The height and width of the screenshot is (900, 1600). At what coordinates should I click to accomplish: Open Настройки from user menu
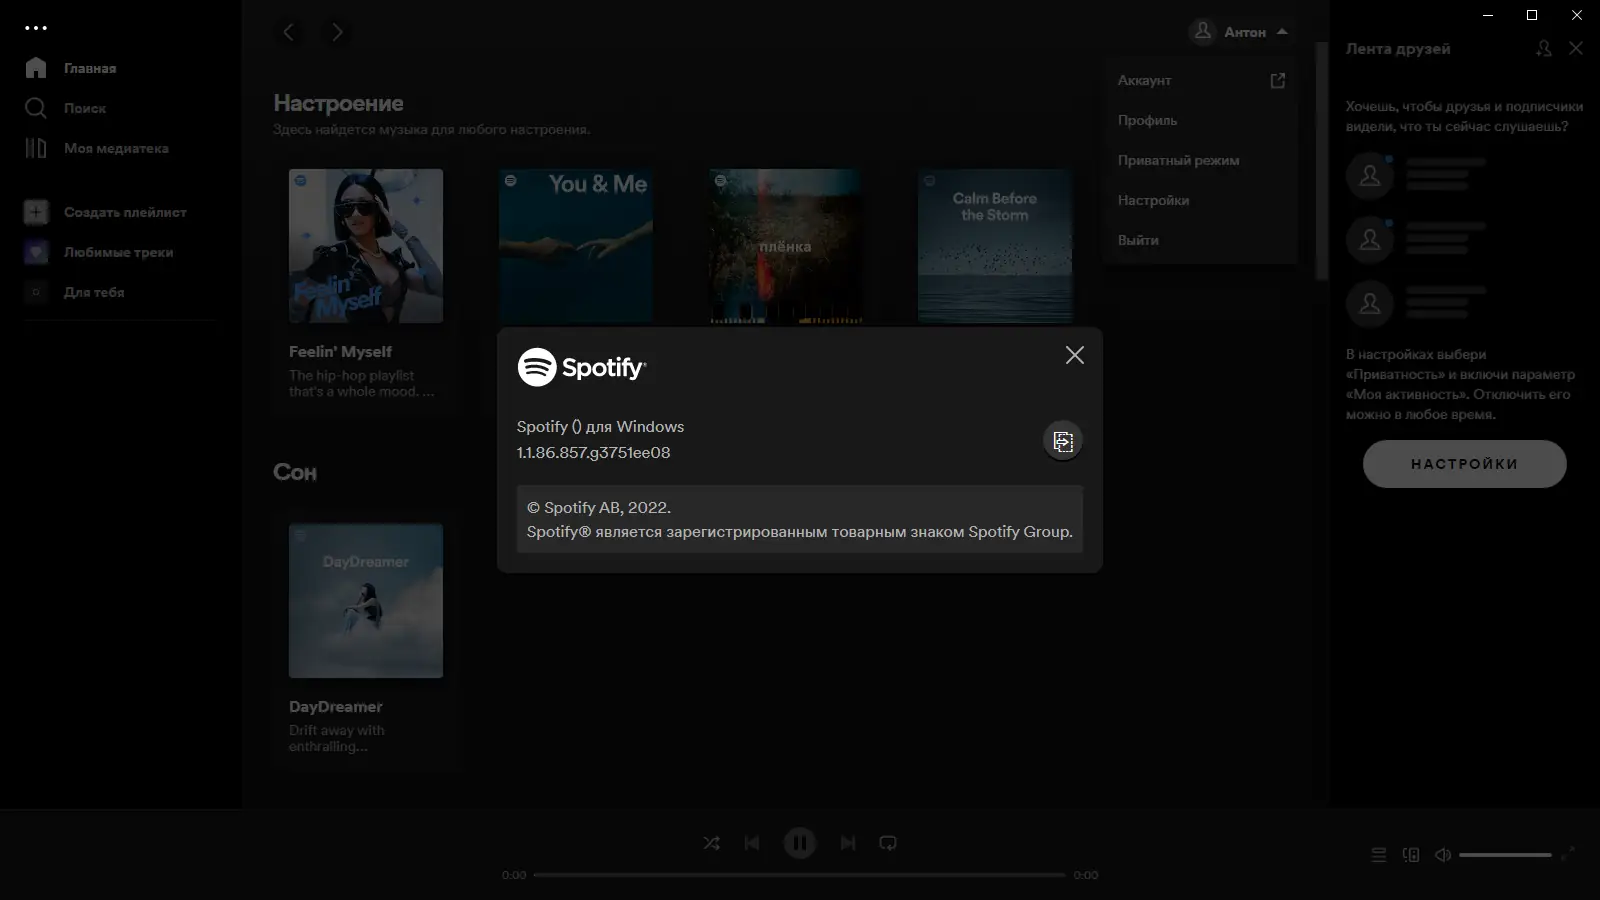(1200, 200)
